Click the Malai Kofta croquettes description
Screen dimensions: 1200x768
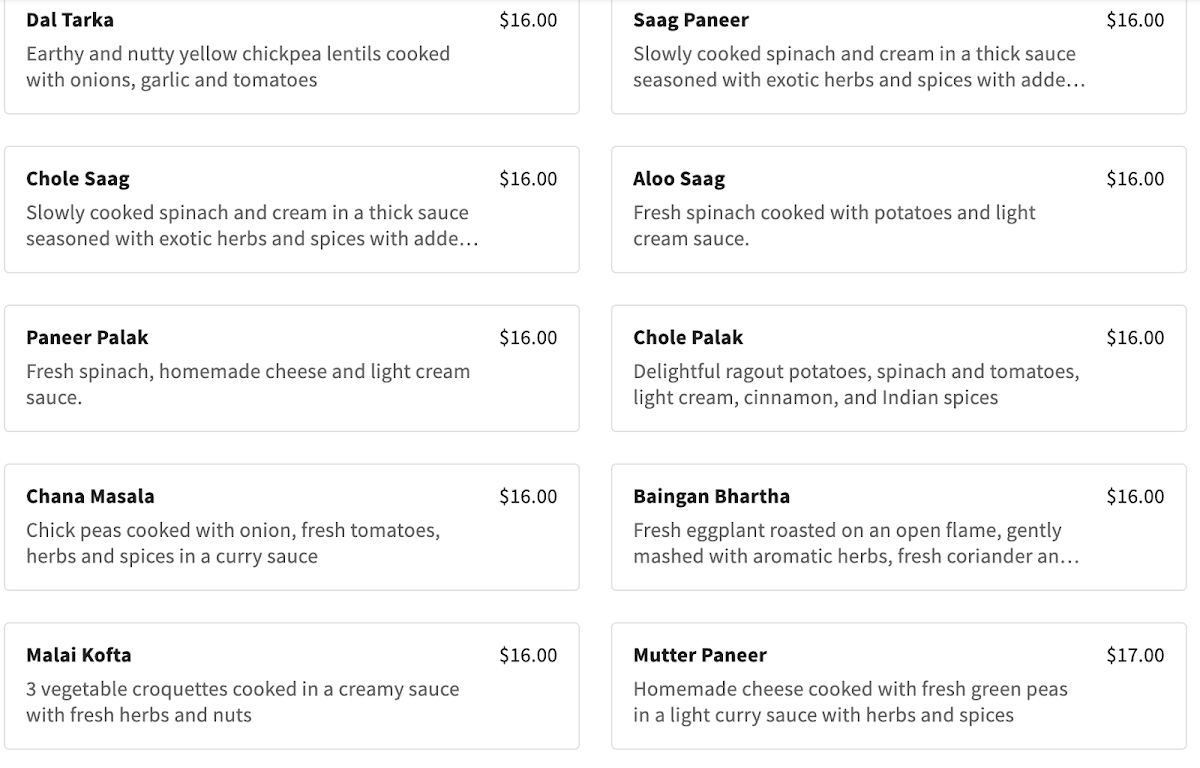click(x=242, y=702)
